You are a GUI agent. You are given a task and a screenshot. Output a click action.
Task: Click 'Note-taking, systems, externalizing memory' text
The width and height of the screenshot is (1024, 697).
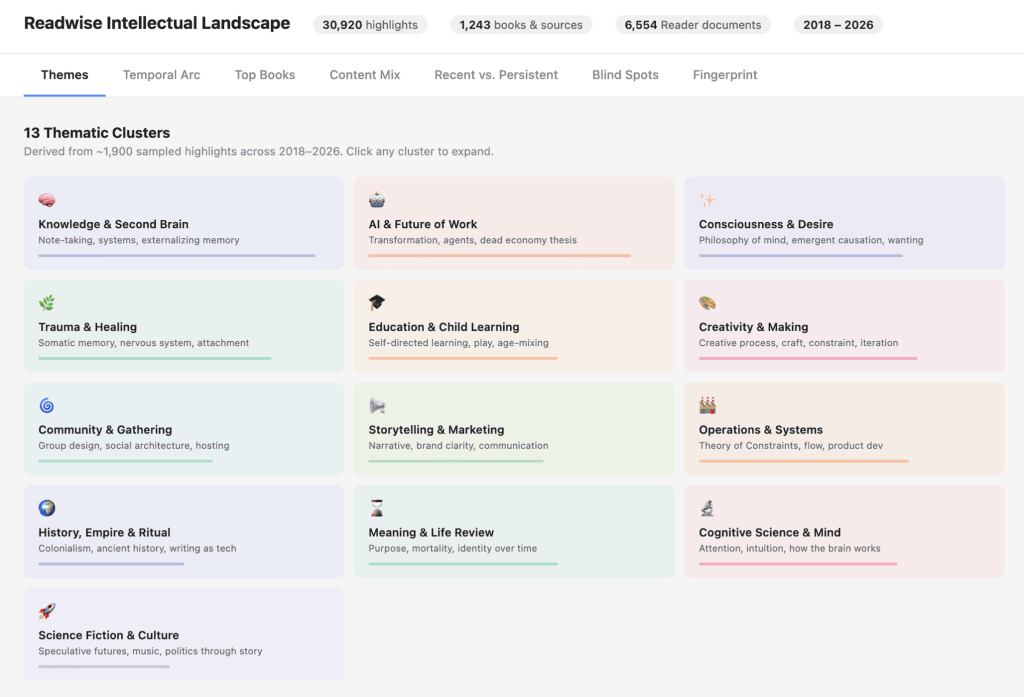pos(138,240)
